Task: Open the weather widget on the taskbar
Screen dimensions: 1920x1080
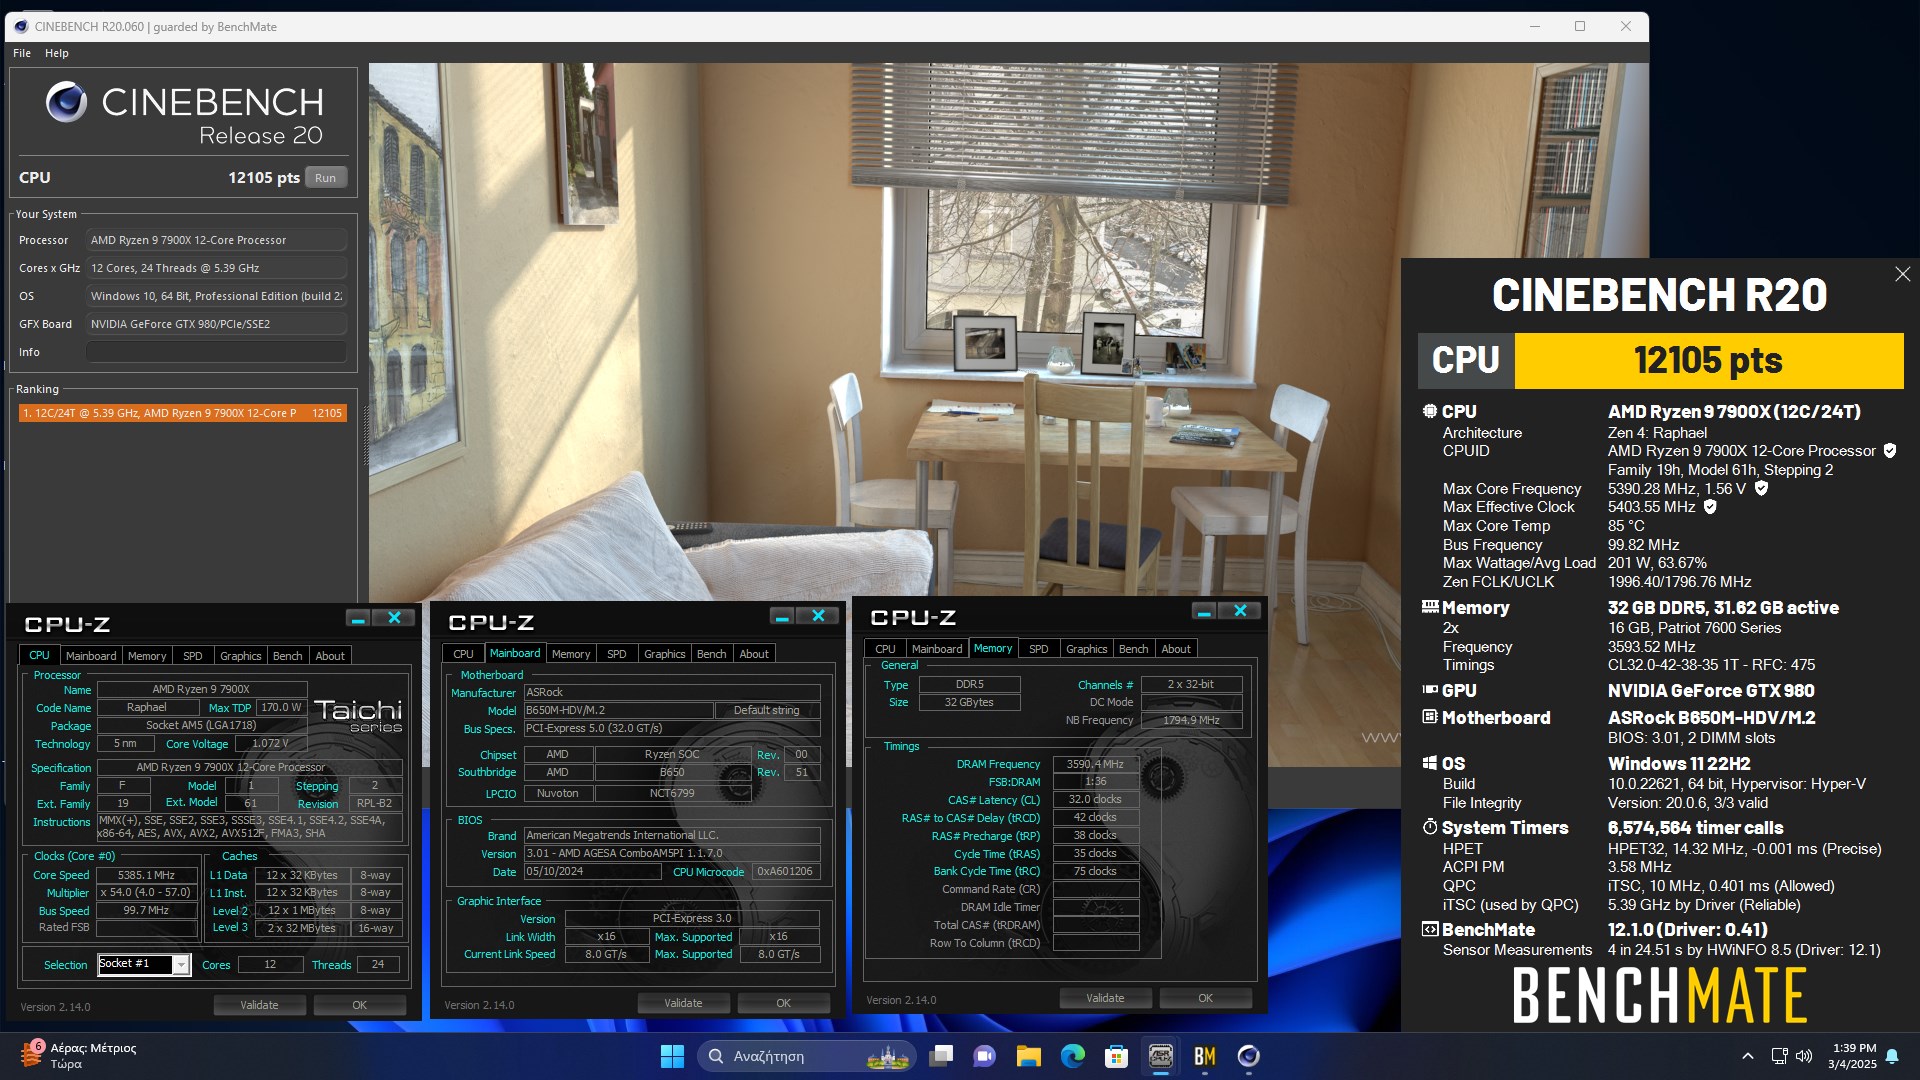Action: pyautogui.click(x=77, y=1056)
